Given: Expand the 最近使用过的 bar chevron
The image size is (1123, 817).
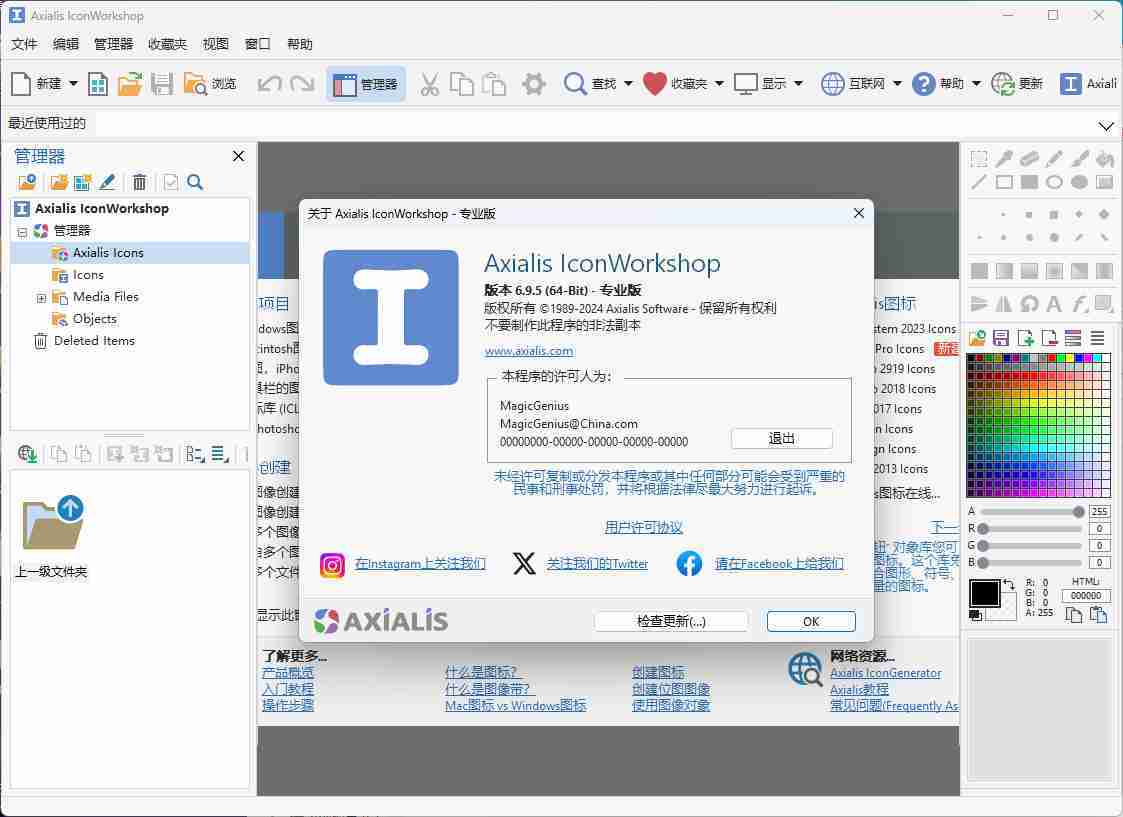Looking at the screenshot, I should 1106,126.
